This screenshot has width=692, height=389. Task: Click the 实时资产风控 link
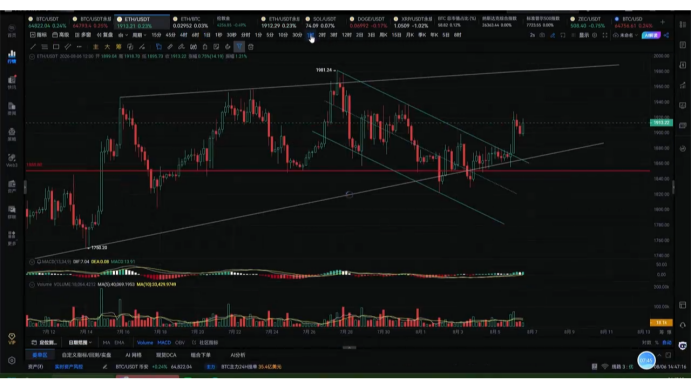click(69, 367)
